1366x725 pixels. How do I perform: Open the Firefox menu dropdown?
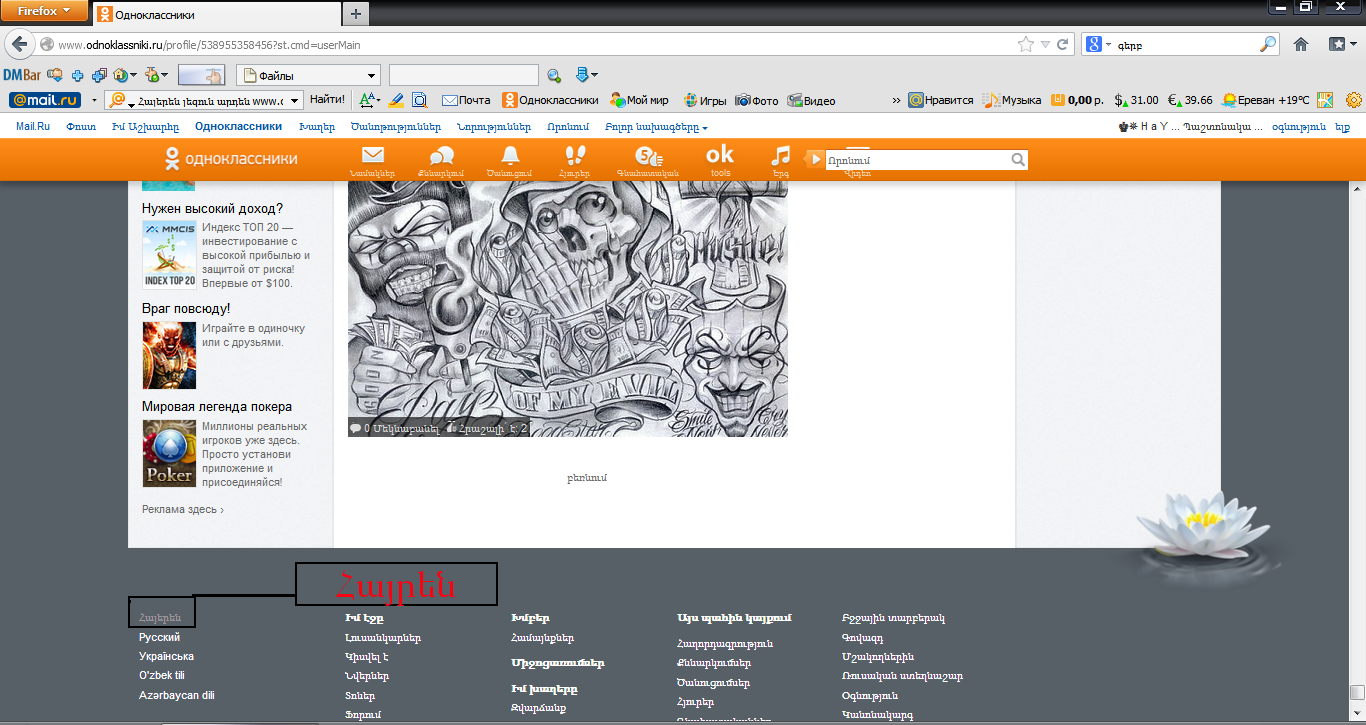tap(44, 11)
